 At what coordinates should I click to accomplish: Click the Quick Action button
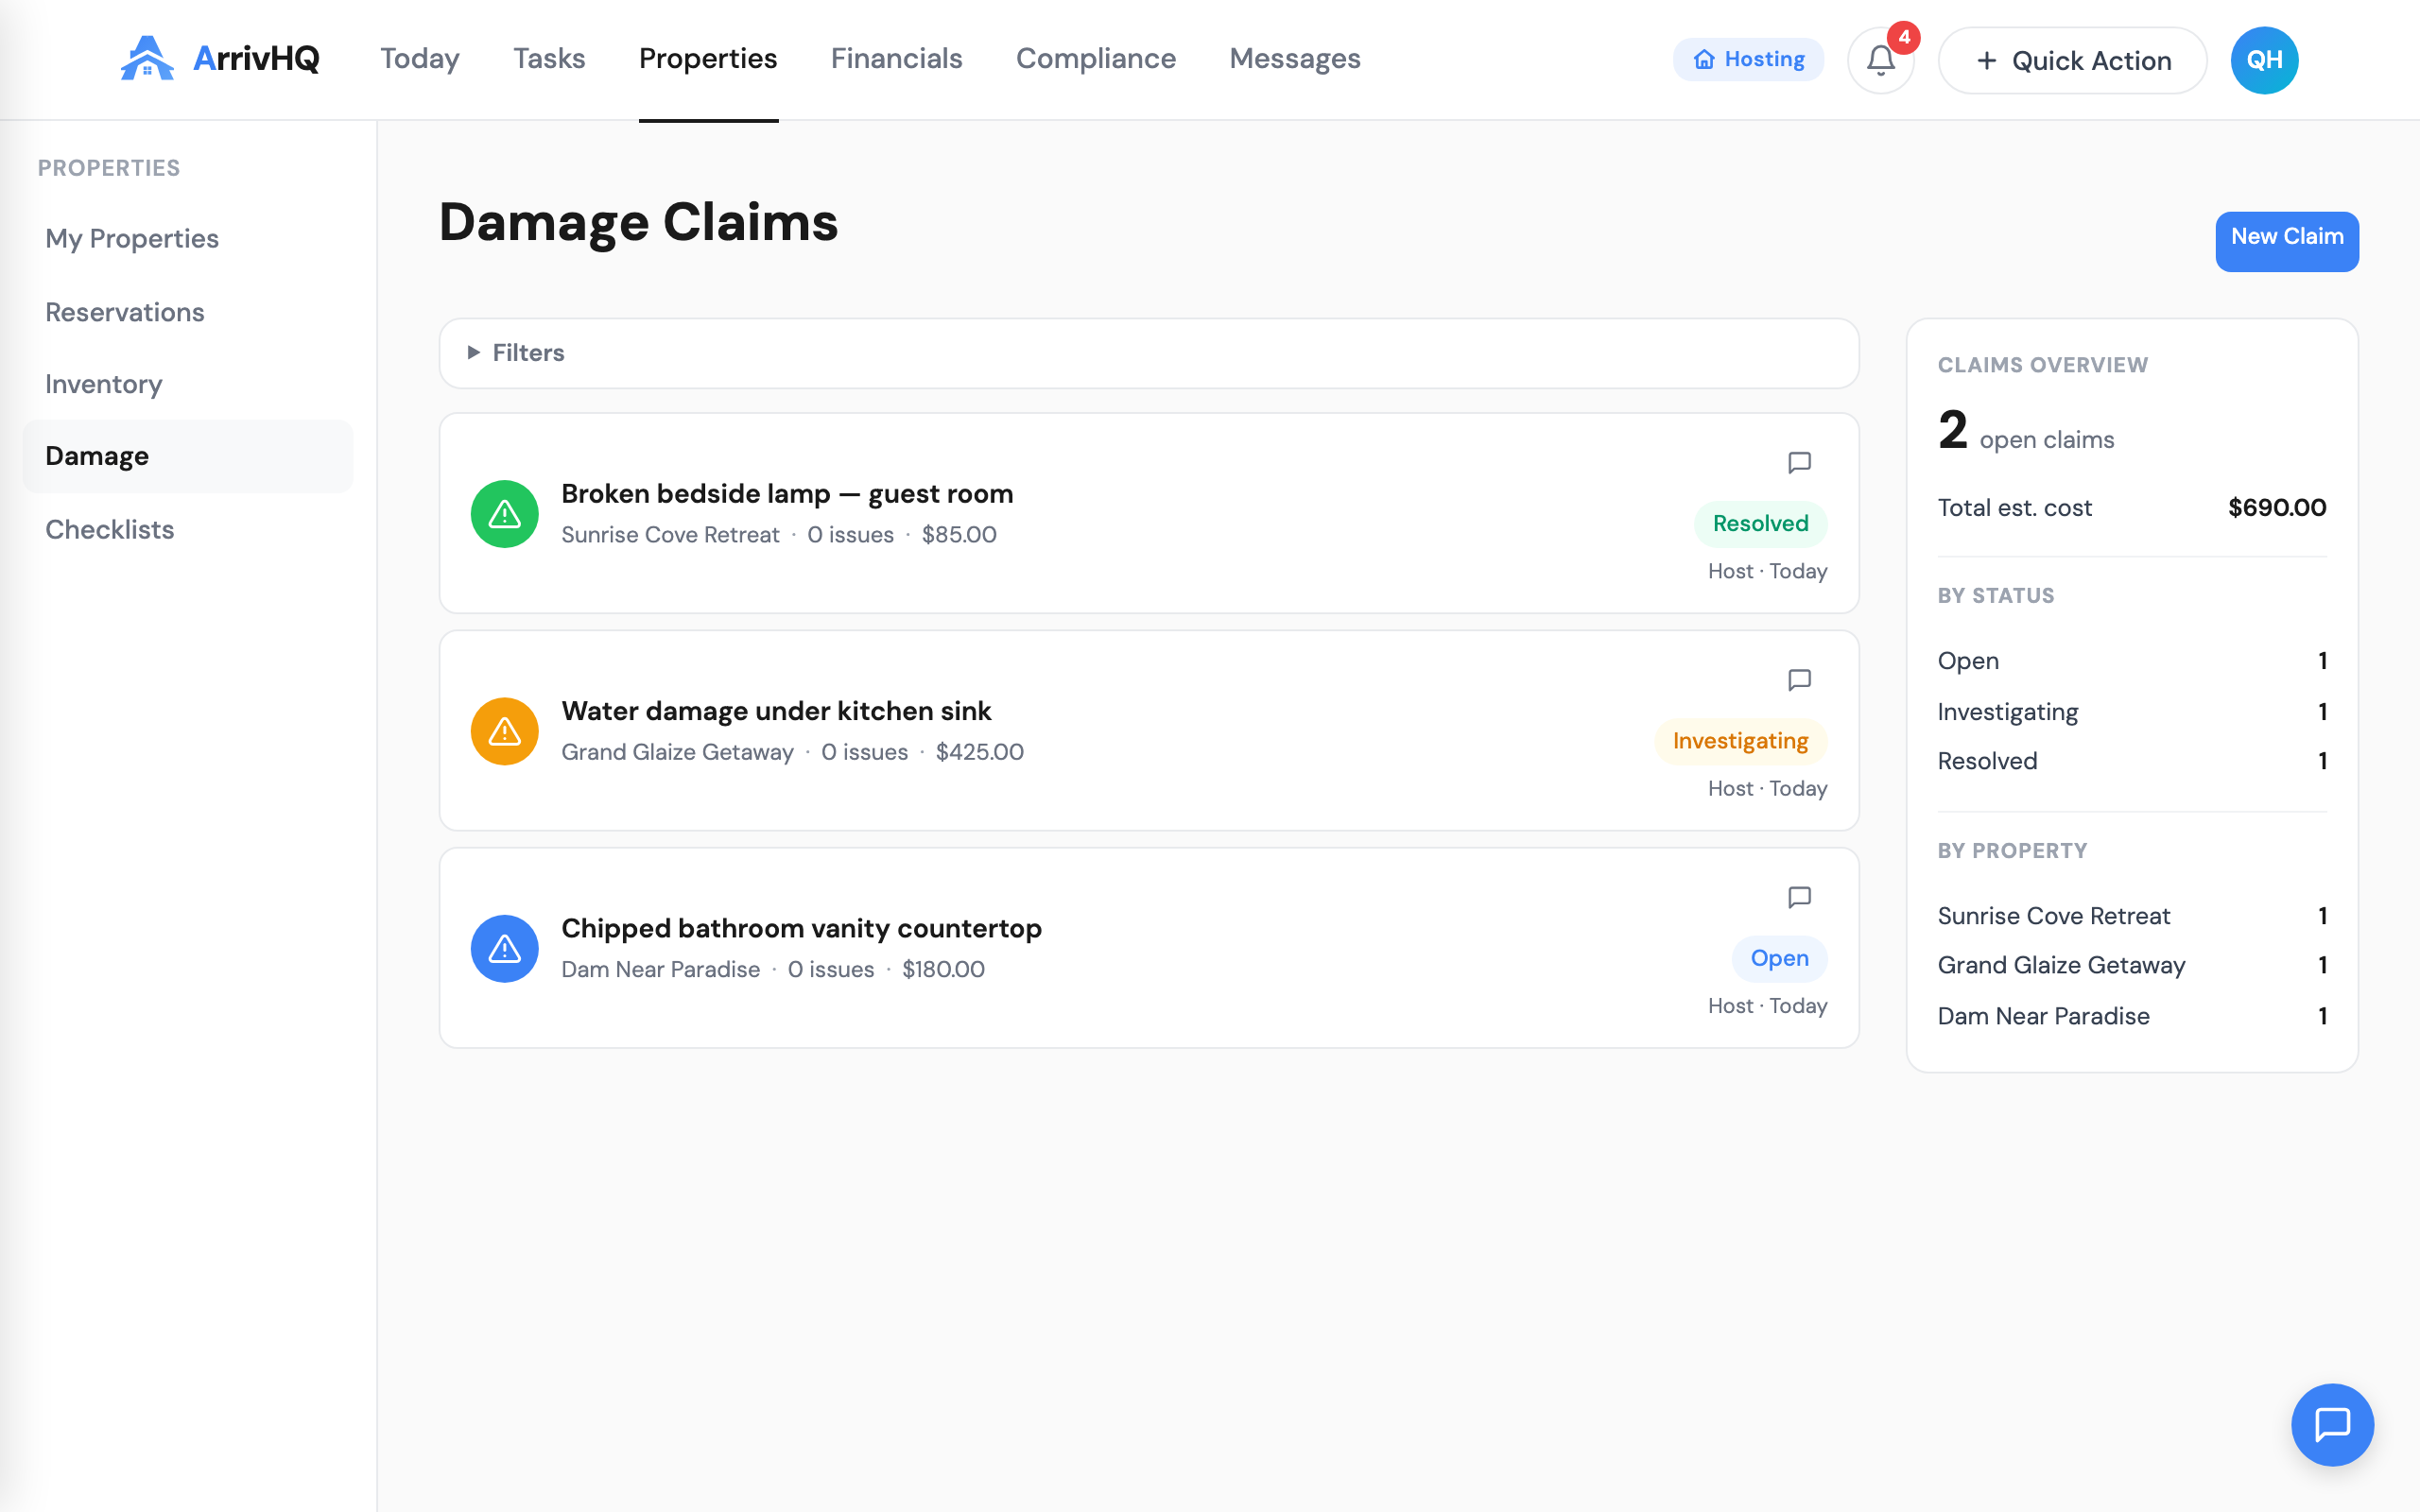2072,60
